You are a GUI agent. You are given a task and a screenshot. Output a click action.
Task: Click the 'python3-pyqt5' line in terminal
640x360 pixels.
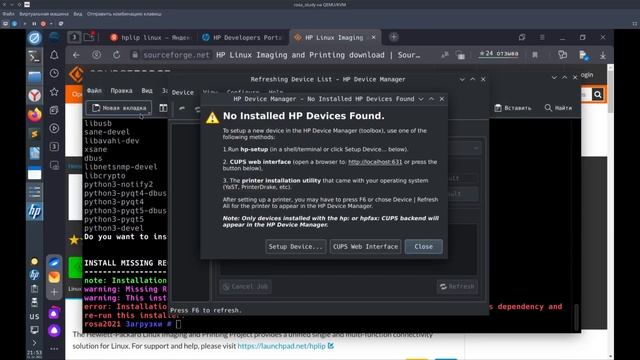click(x=114, y=220)
